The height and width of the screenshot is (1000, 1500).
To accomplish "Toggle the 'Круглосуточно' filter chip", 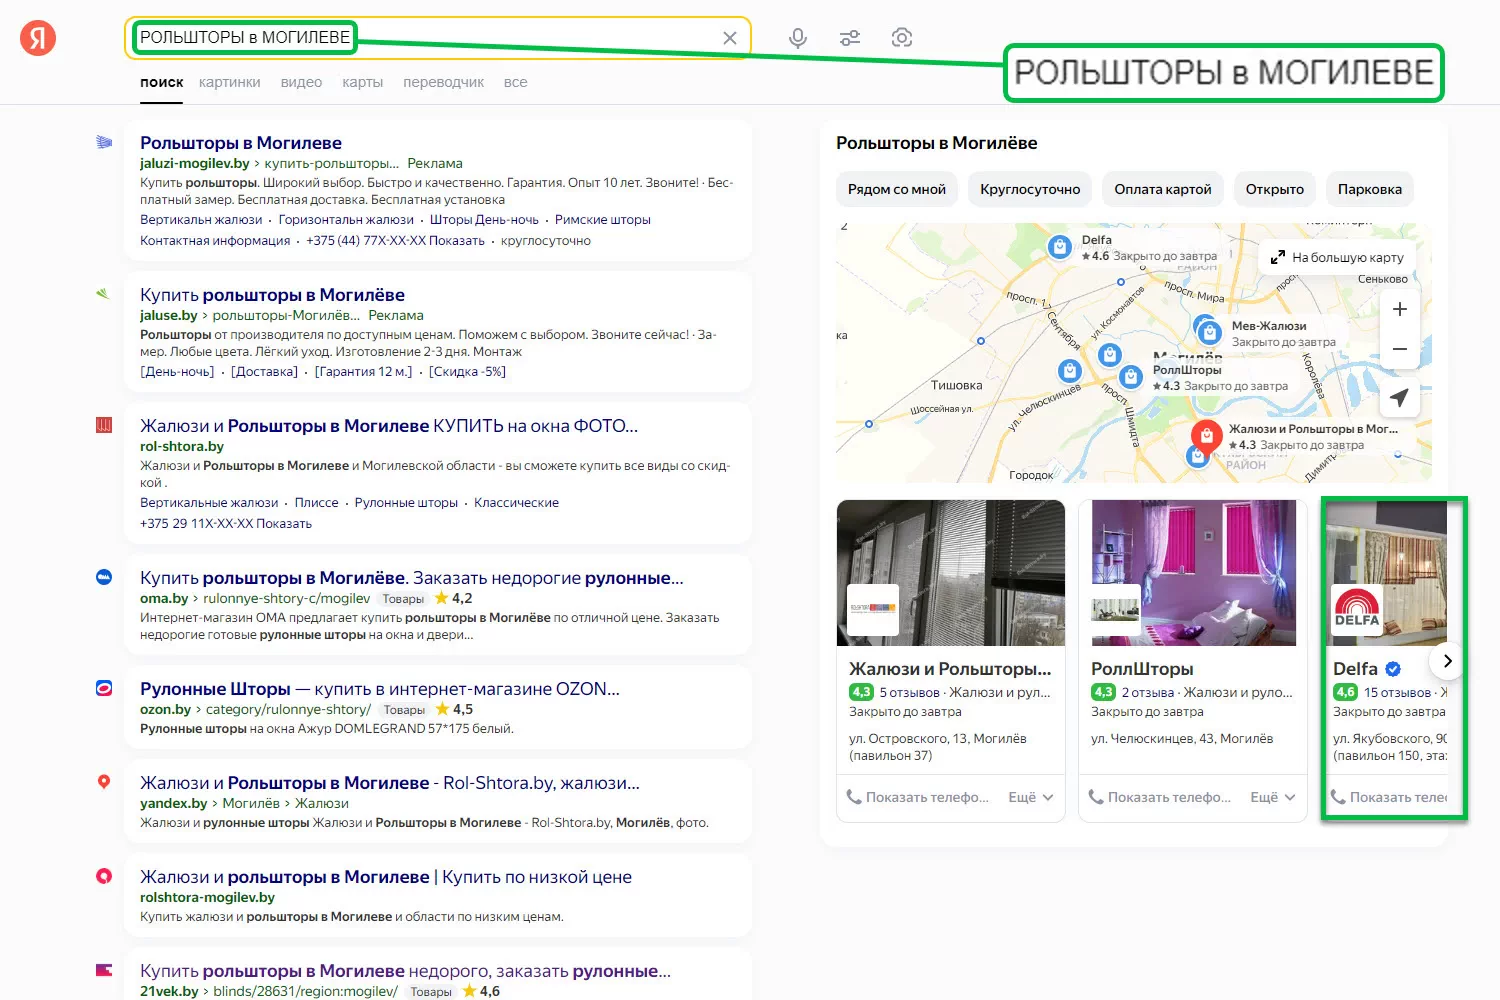I will pyautogui.click(x=1030, y=189).
